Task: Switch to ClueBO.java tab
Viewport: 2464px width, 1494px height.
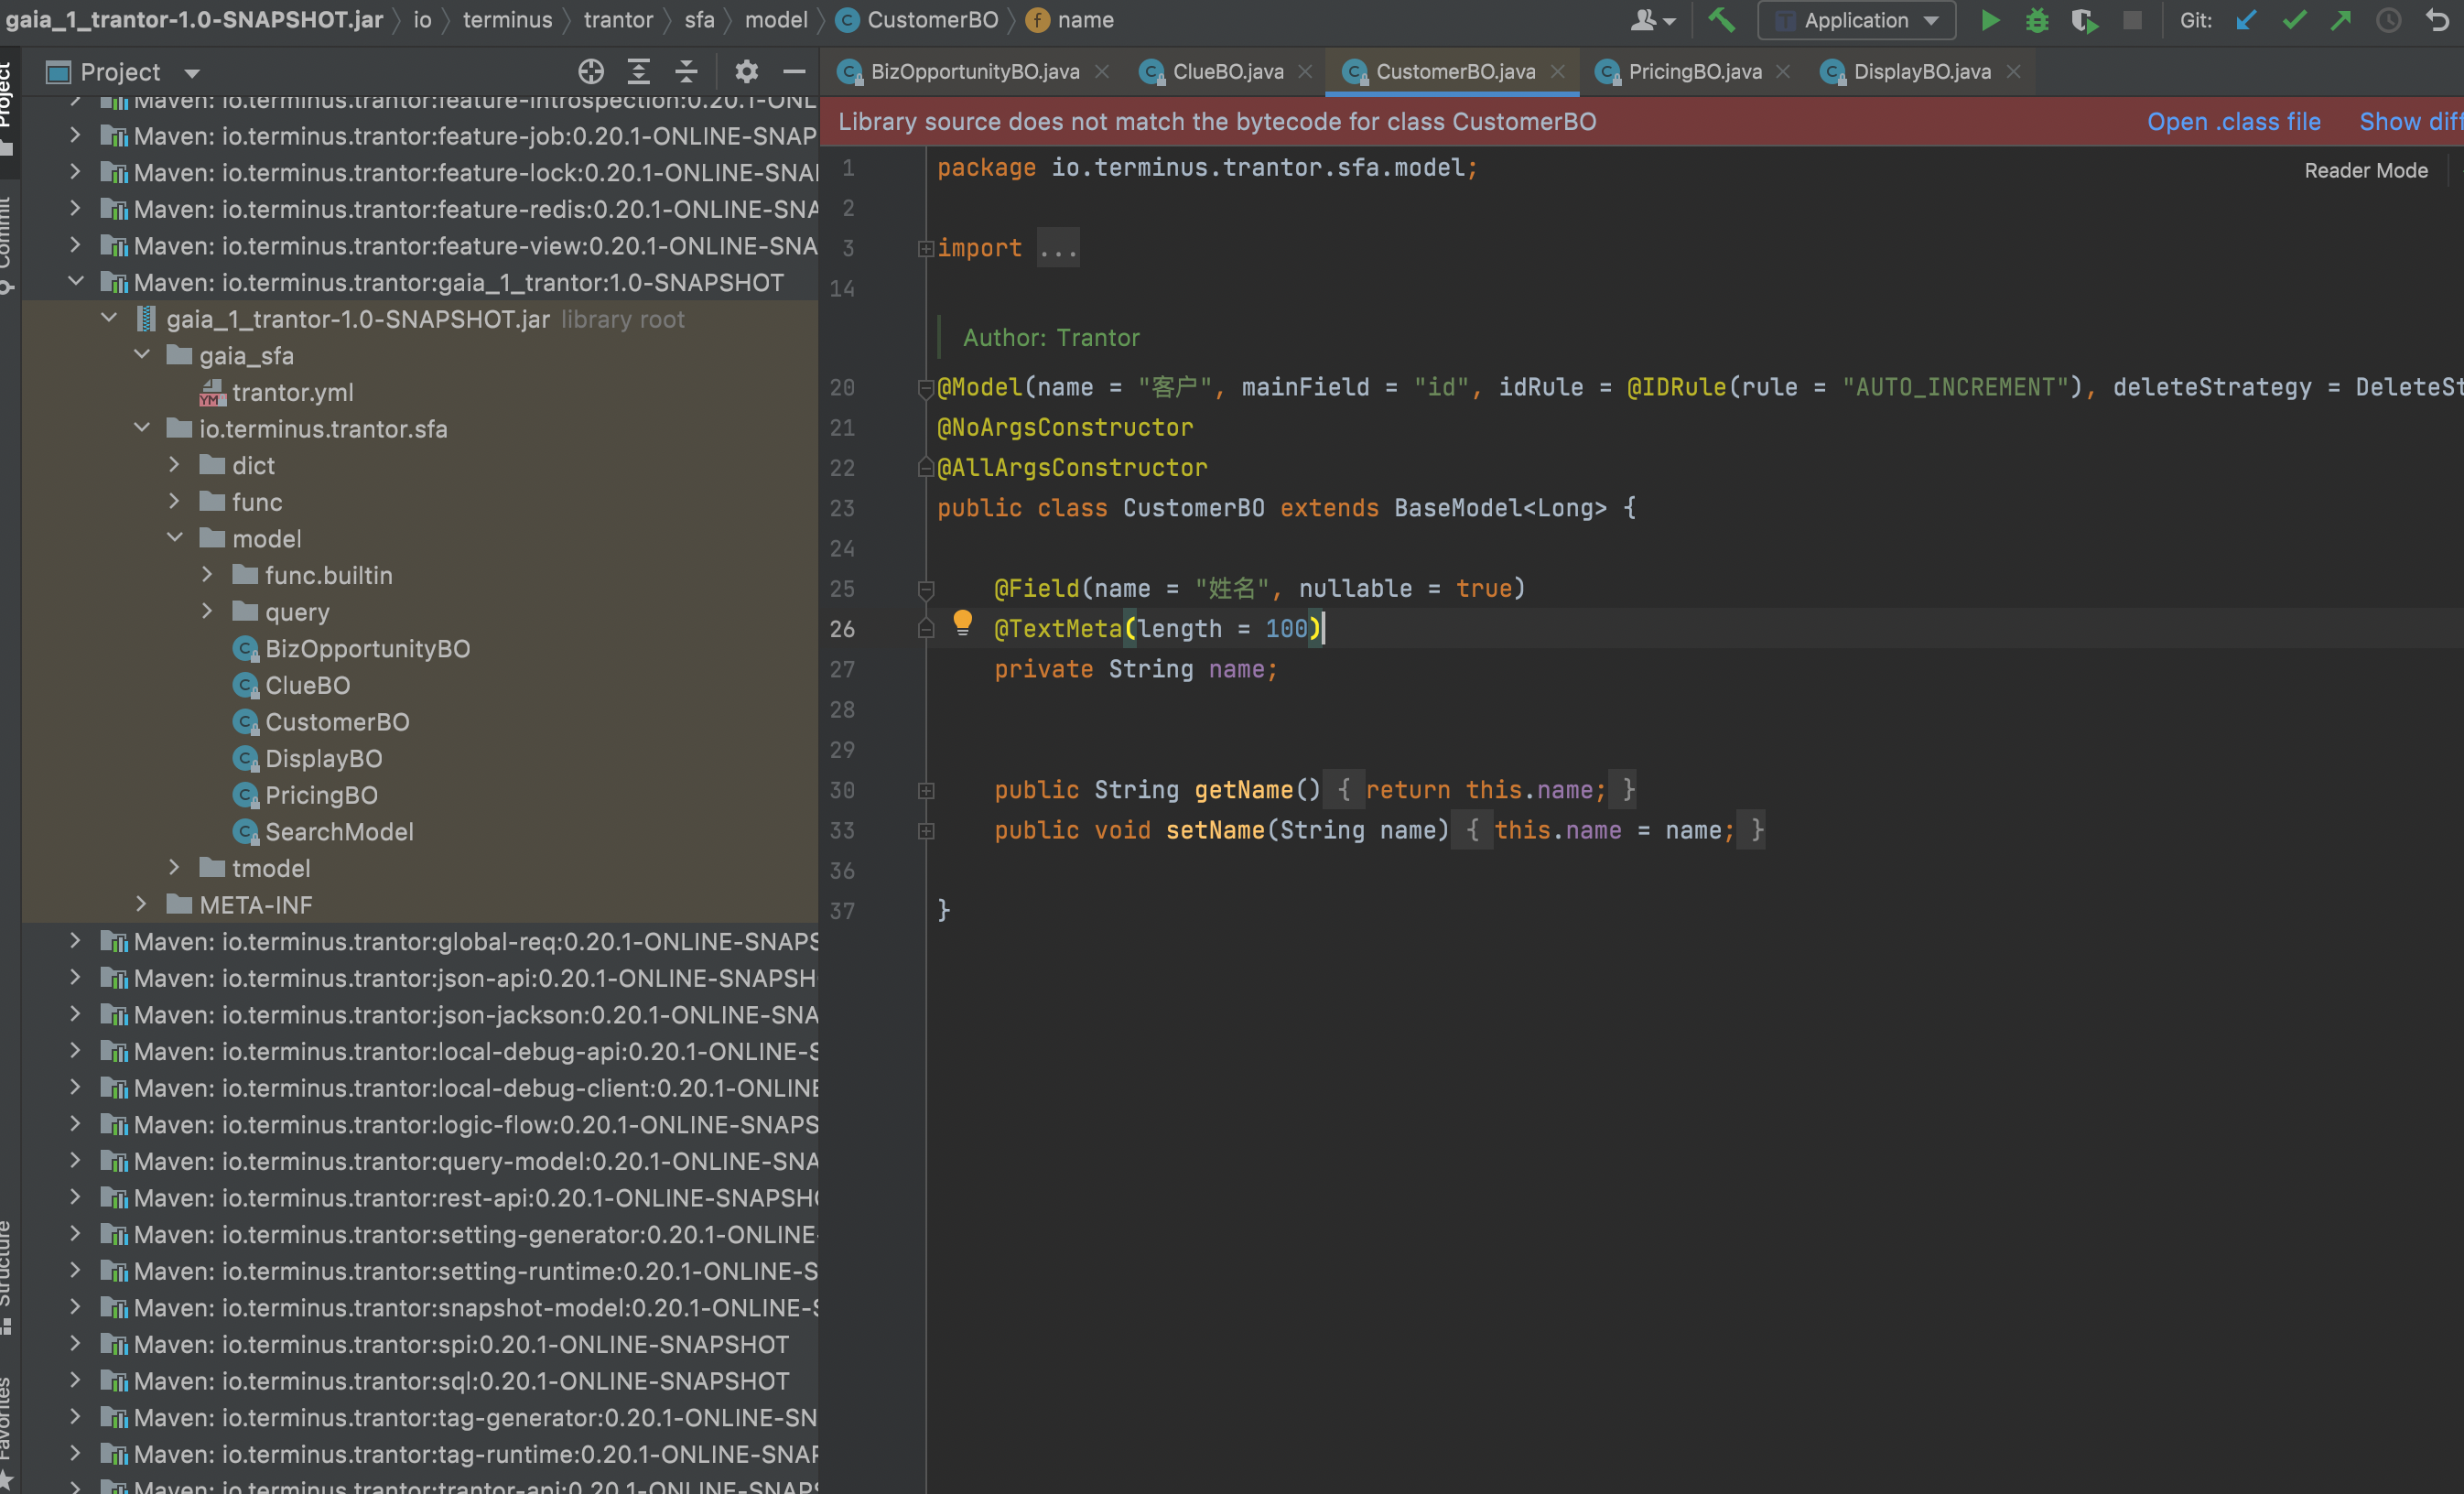Action: (x=1227, y=71)
